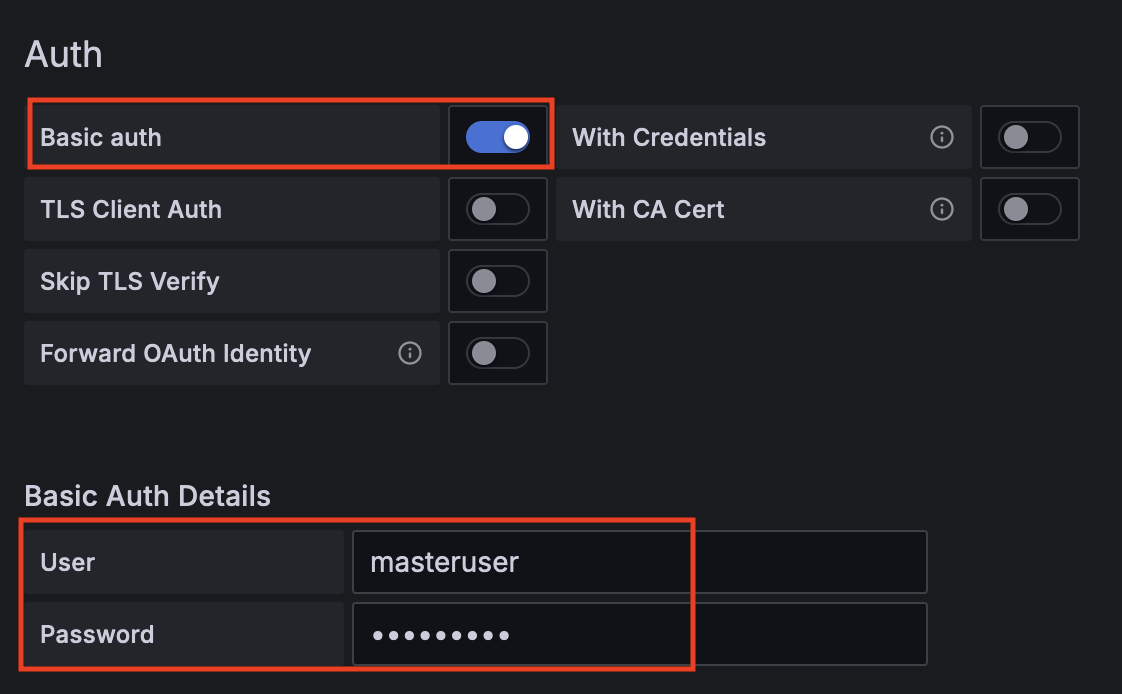
Task: Turn on Skip TLS Verify
Action: [498, 281]
